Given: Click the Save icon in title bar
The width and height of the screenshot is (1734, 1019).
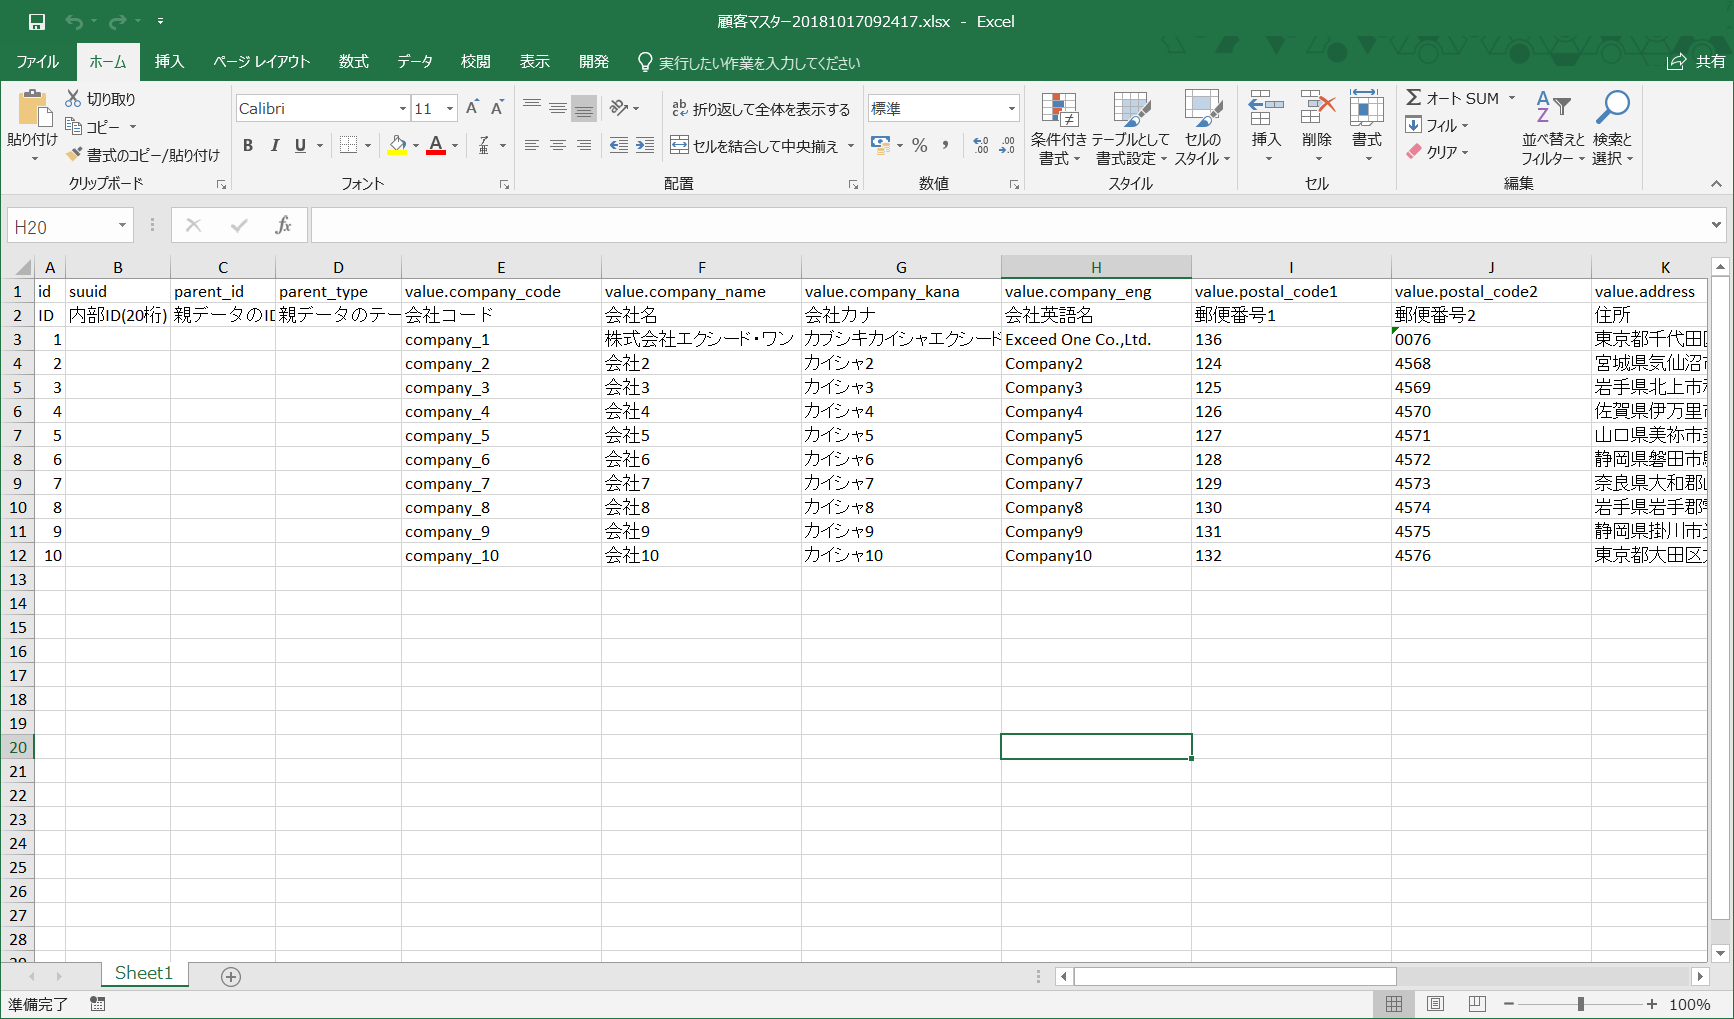Looking at the screenshot, I should [37, 21].
